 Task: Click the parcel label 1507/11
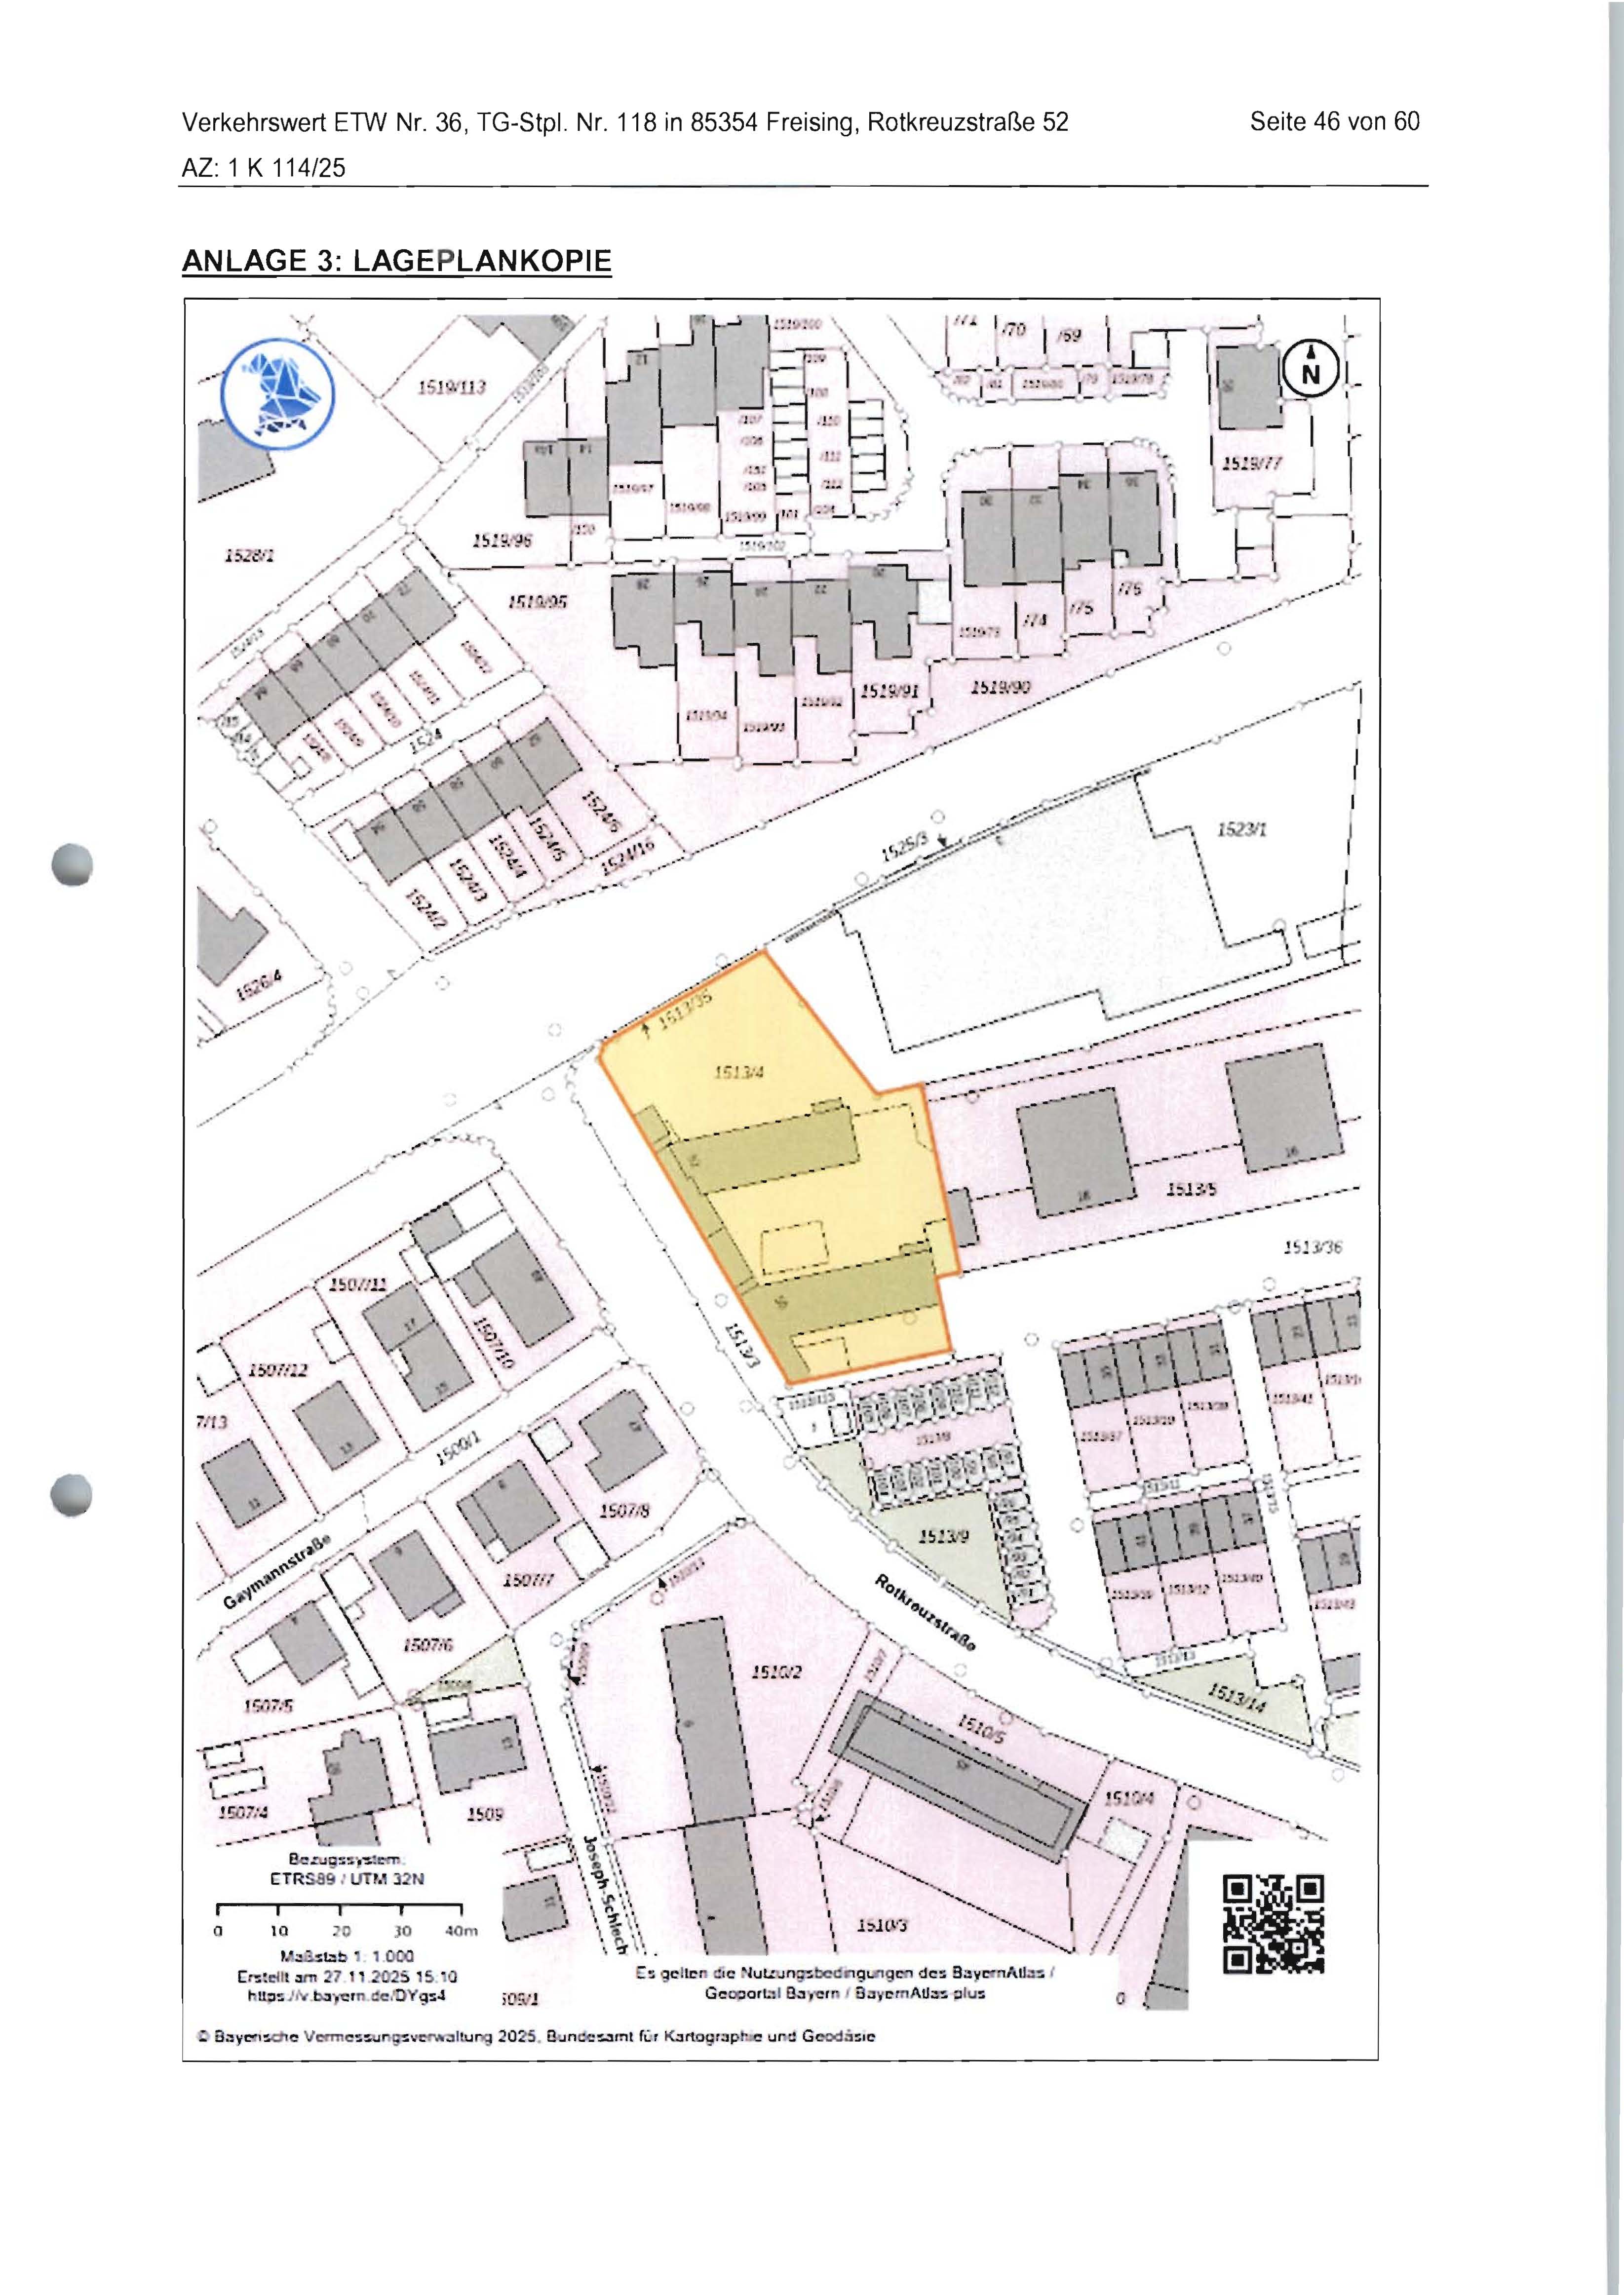pyautogui.click(x=358, y=1283)
